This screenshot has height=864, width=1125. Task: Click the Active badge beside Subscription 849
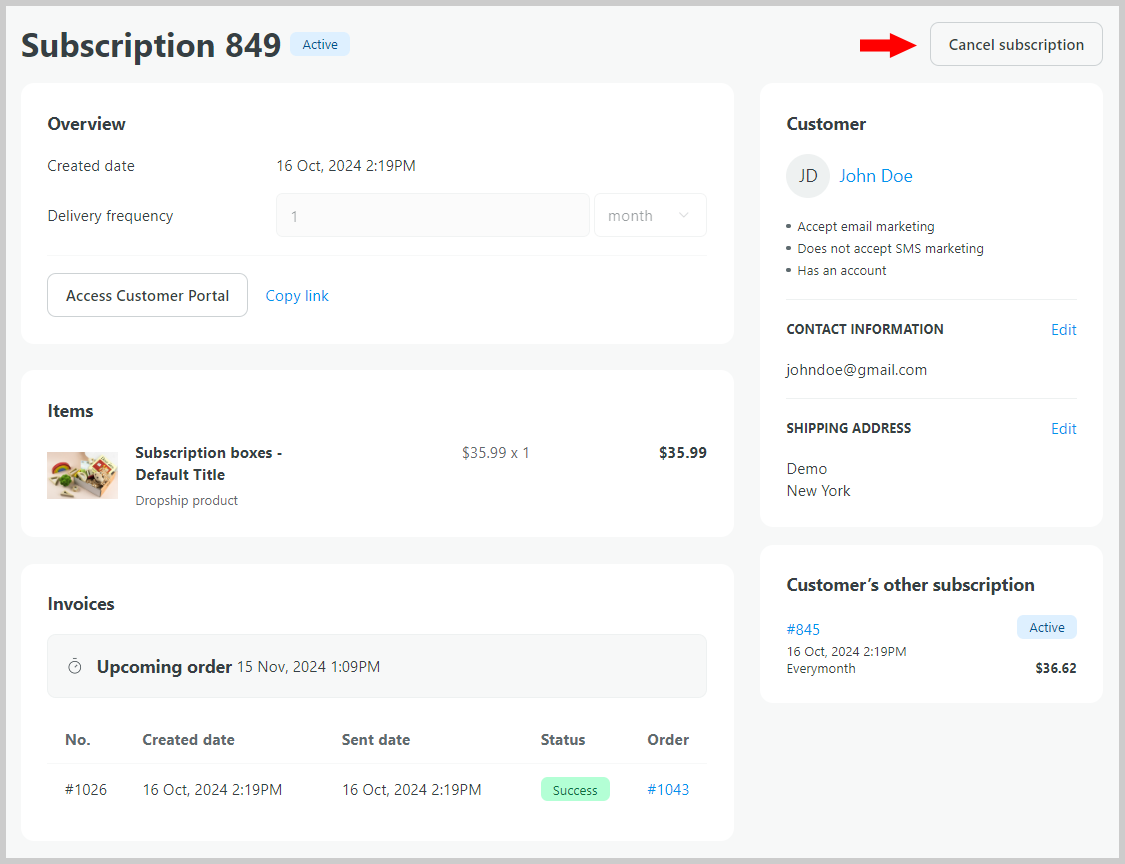pyautogui.click(x=320, y=45)
